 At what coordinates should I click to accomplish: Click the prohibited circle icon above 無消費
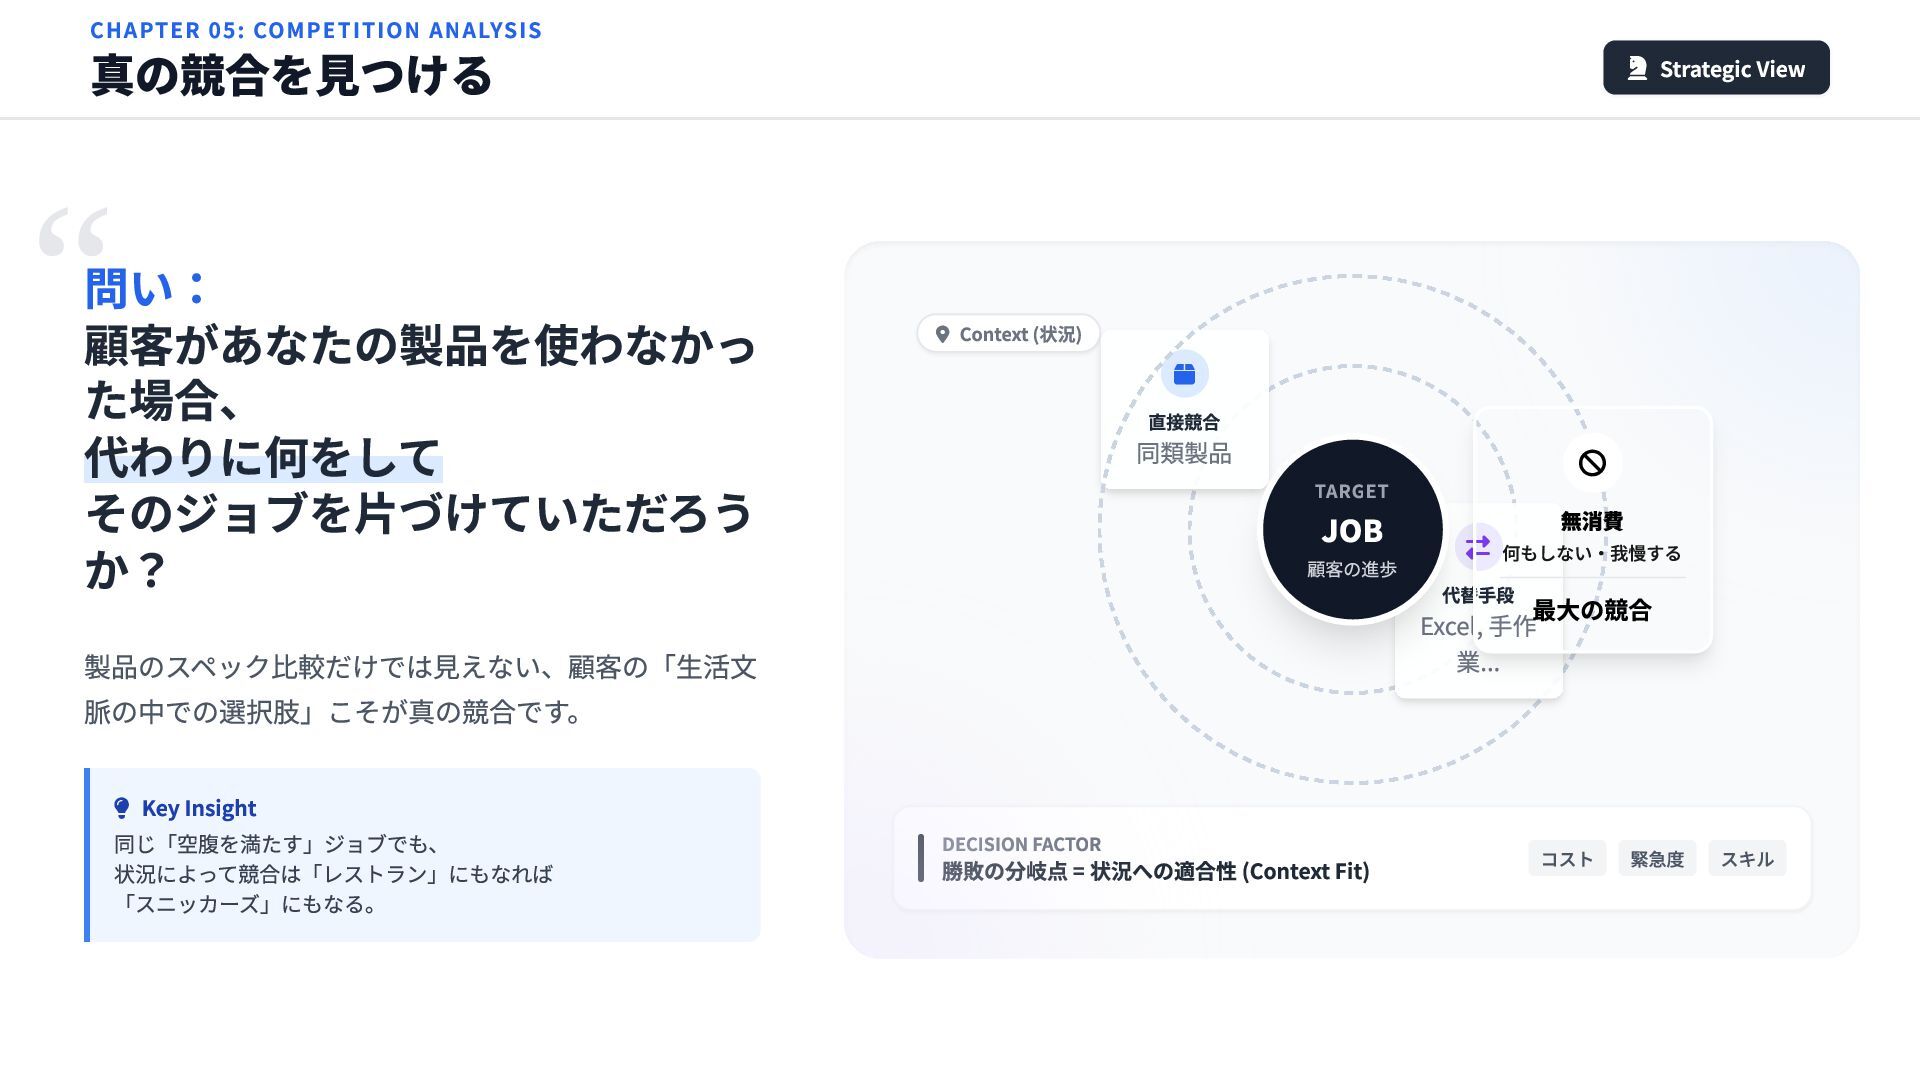tap(1592, 463)
